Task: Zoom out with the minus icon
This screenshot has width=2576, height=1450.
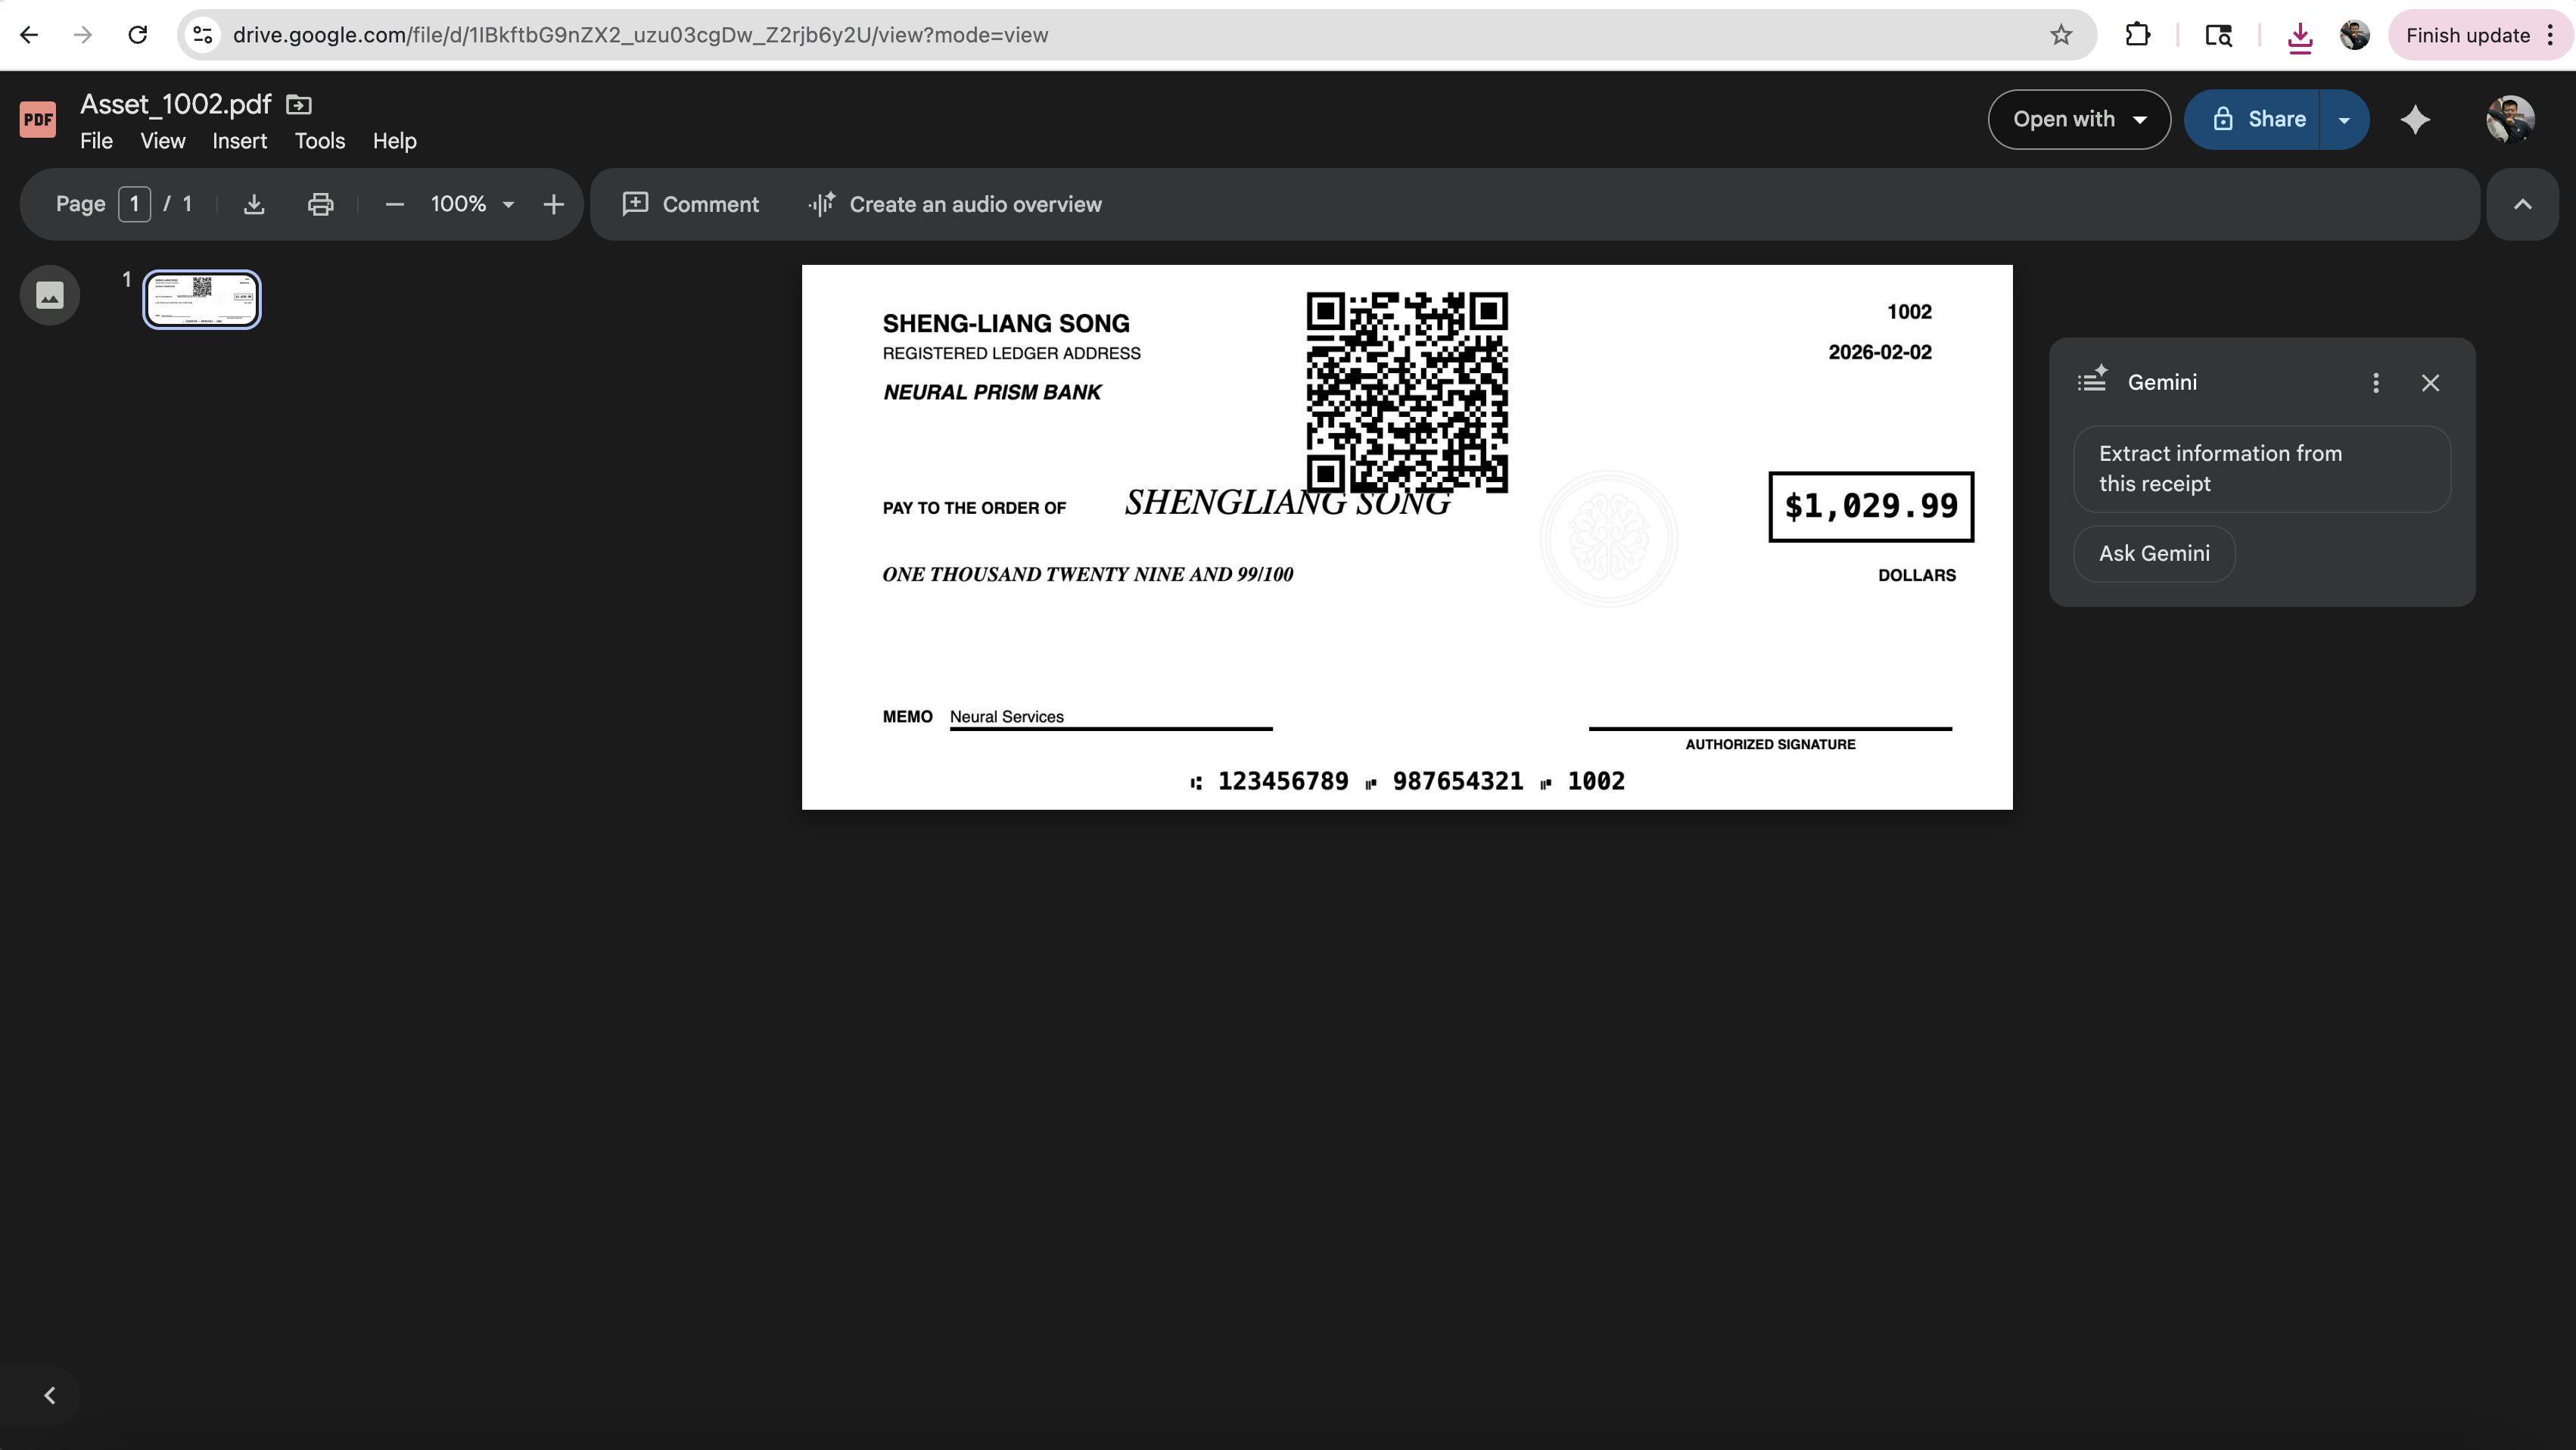Action: 394,204
